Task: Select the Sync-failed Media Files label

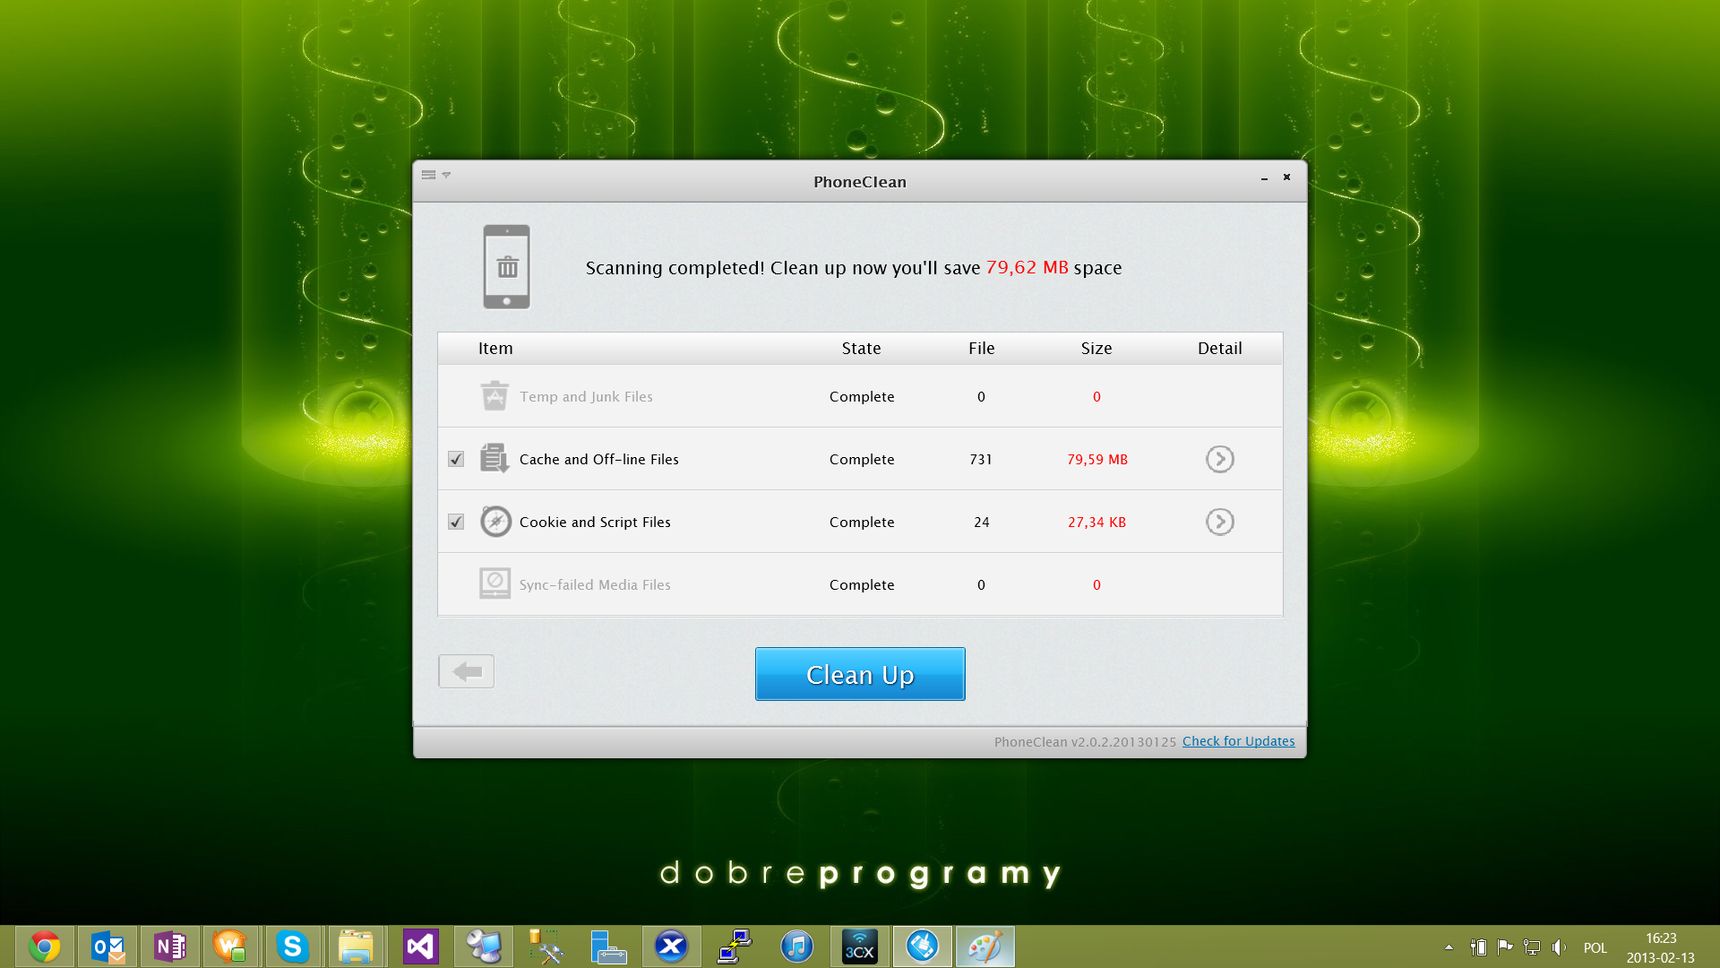Action: (595, 585)
